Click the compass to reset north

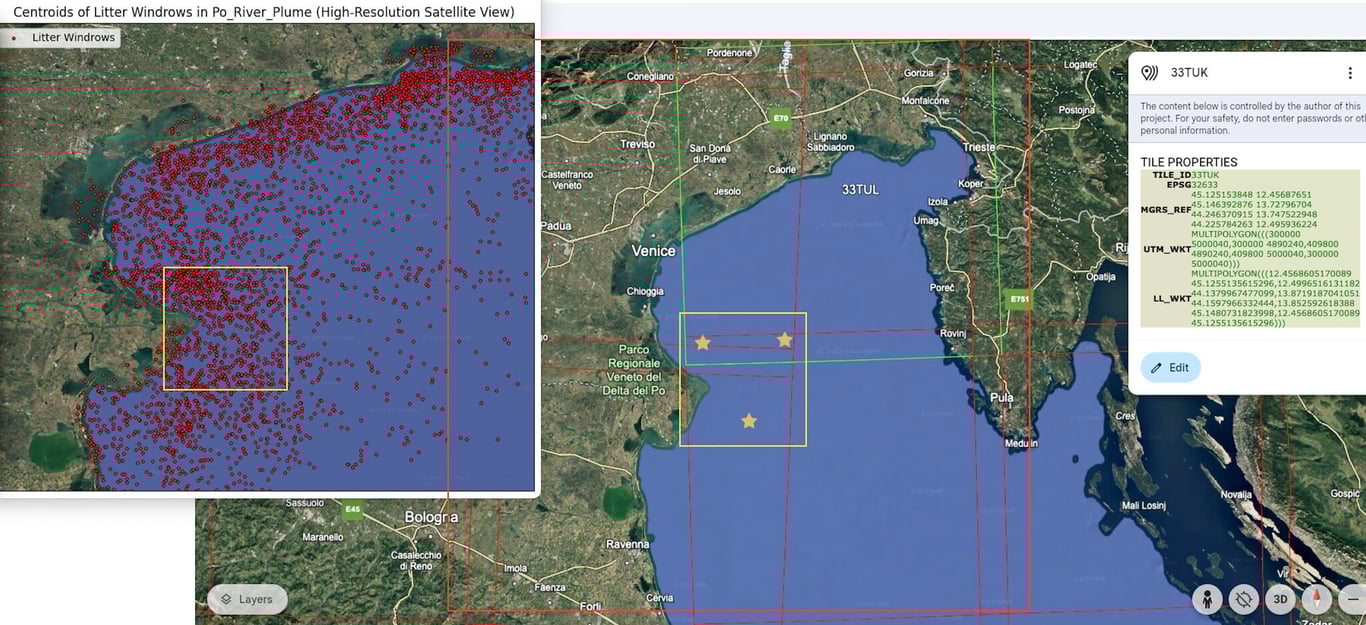point(1316,599)
